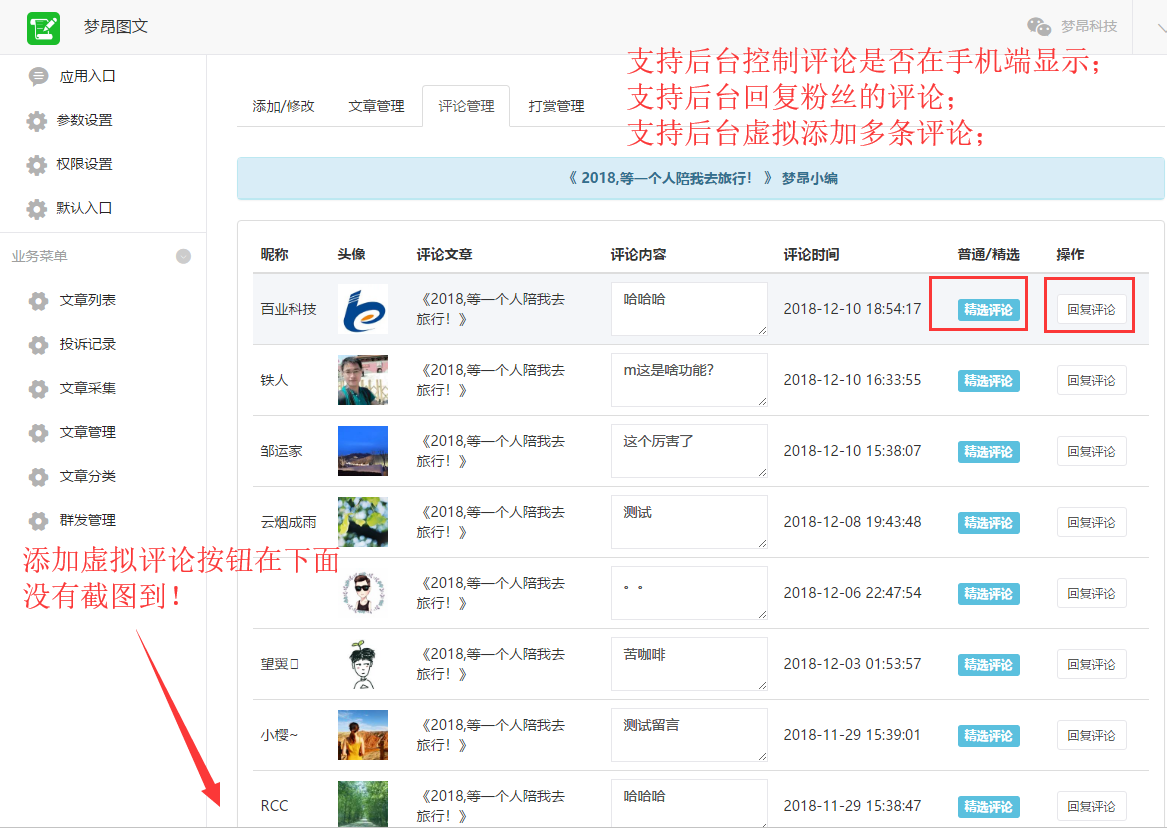Viewport: 1167px width, 829px height.
Task: Click the 梦昂科技 account name
Action: (x=1089, y=26)
